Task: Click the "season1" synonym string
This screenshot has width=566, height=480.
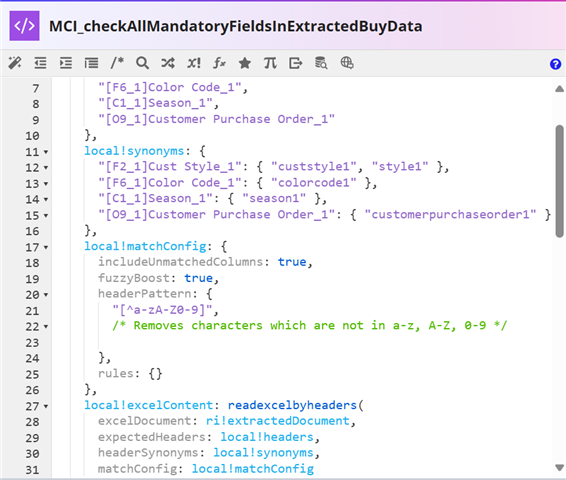Action: point(274,199)
